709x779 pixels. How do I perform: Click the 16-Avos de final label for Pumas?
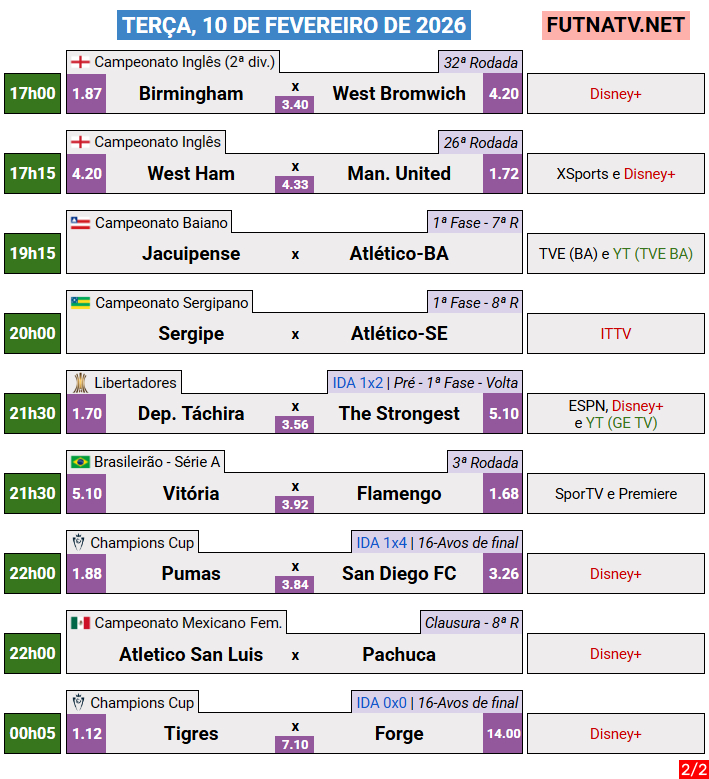tap(468, 542)
